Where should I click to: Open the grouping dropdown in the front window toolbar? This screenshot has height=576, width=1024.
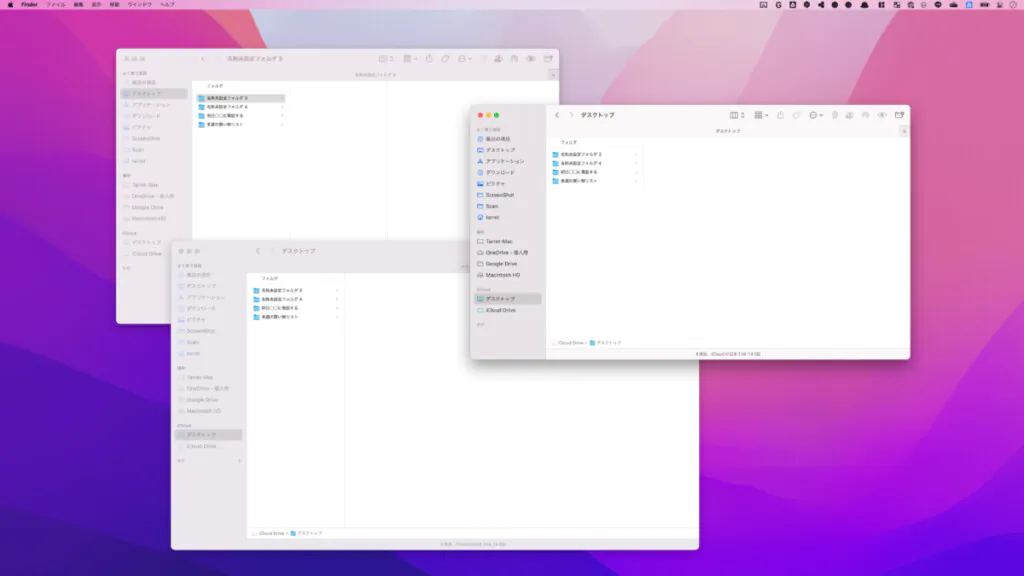[761, 115]
